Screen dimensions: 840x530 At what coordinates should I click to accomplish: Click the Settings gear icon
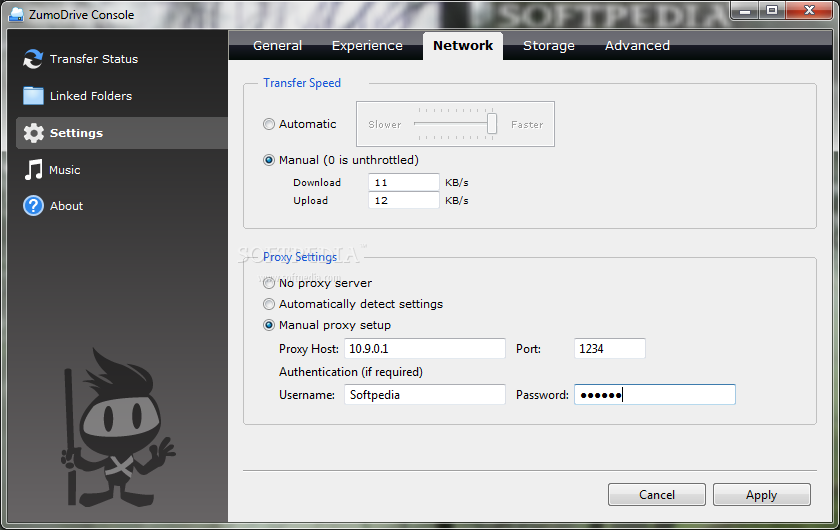coord(33,133)
